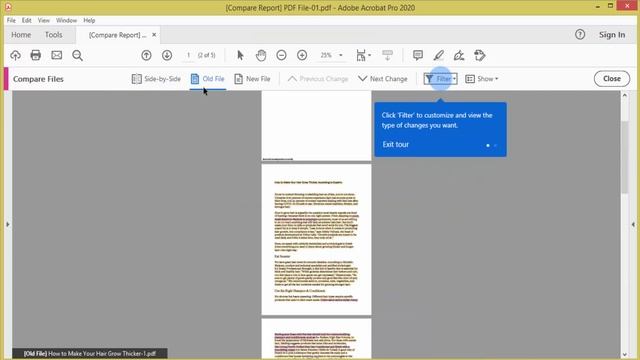Go to previous page arrow
This screenshot has height=360, width=640.
point(146,55)
